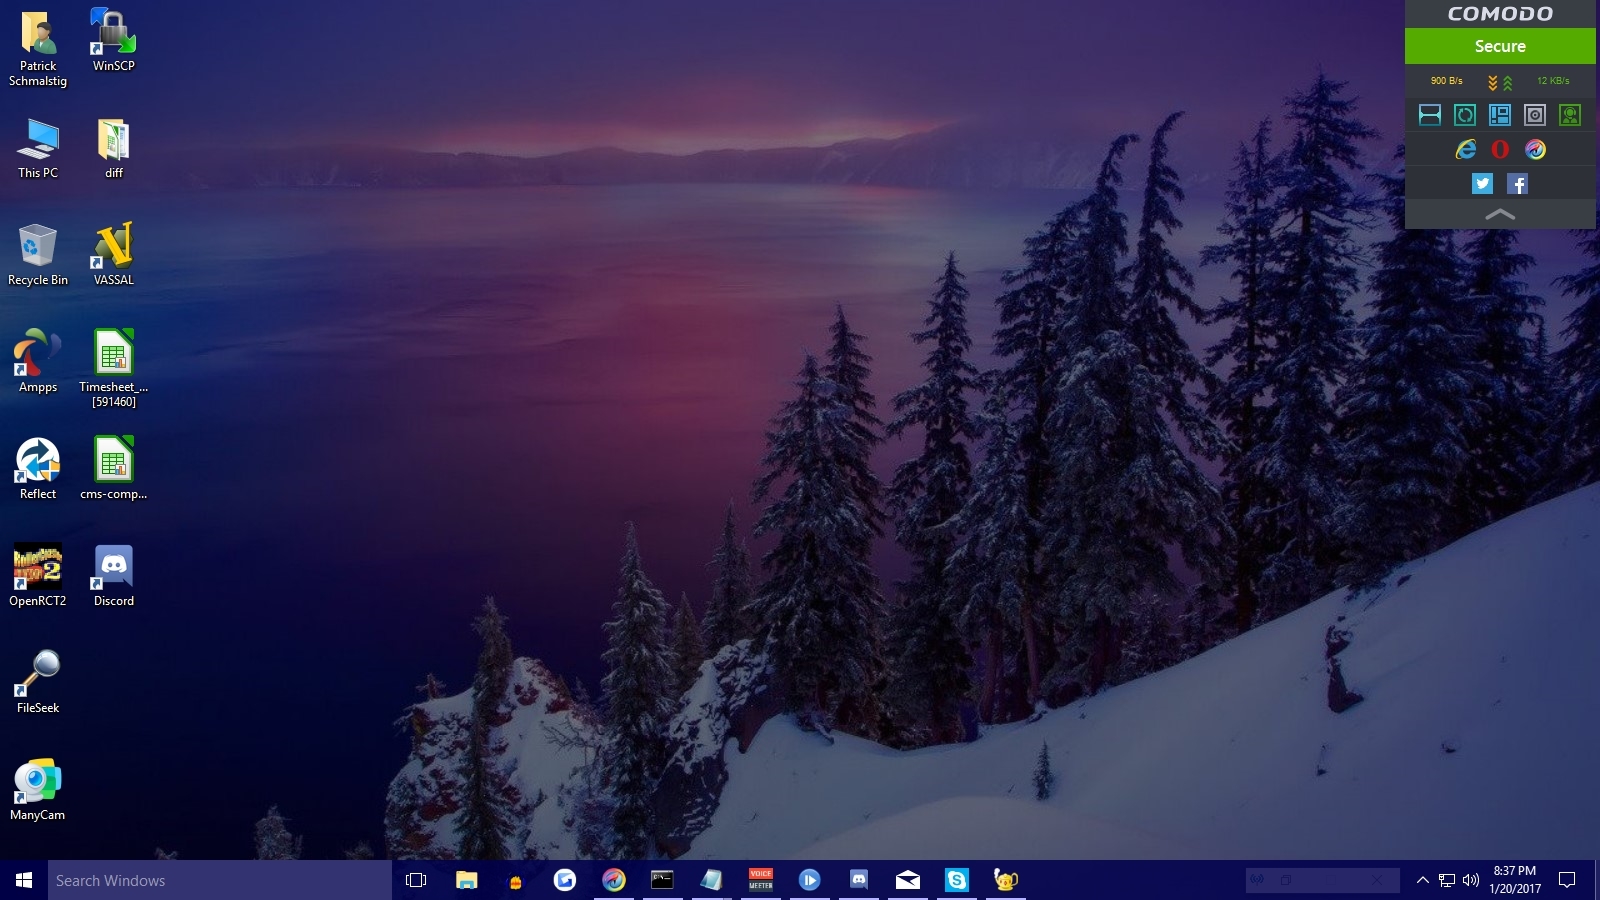
Task: Launch Comodo IceDragon from the widget
Action: pos(1535,149)
